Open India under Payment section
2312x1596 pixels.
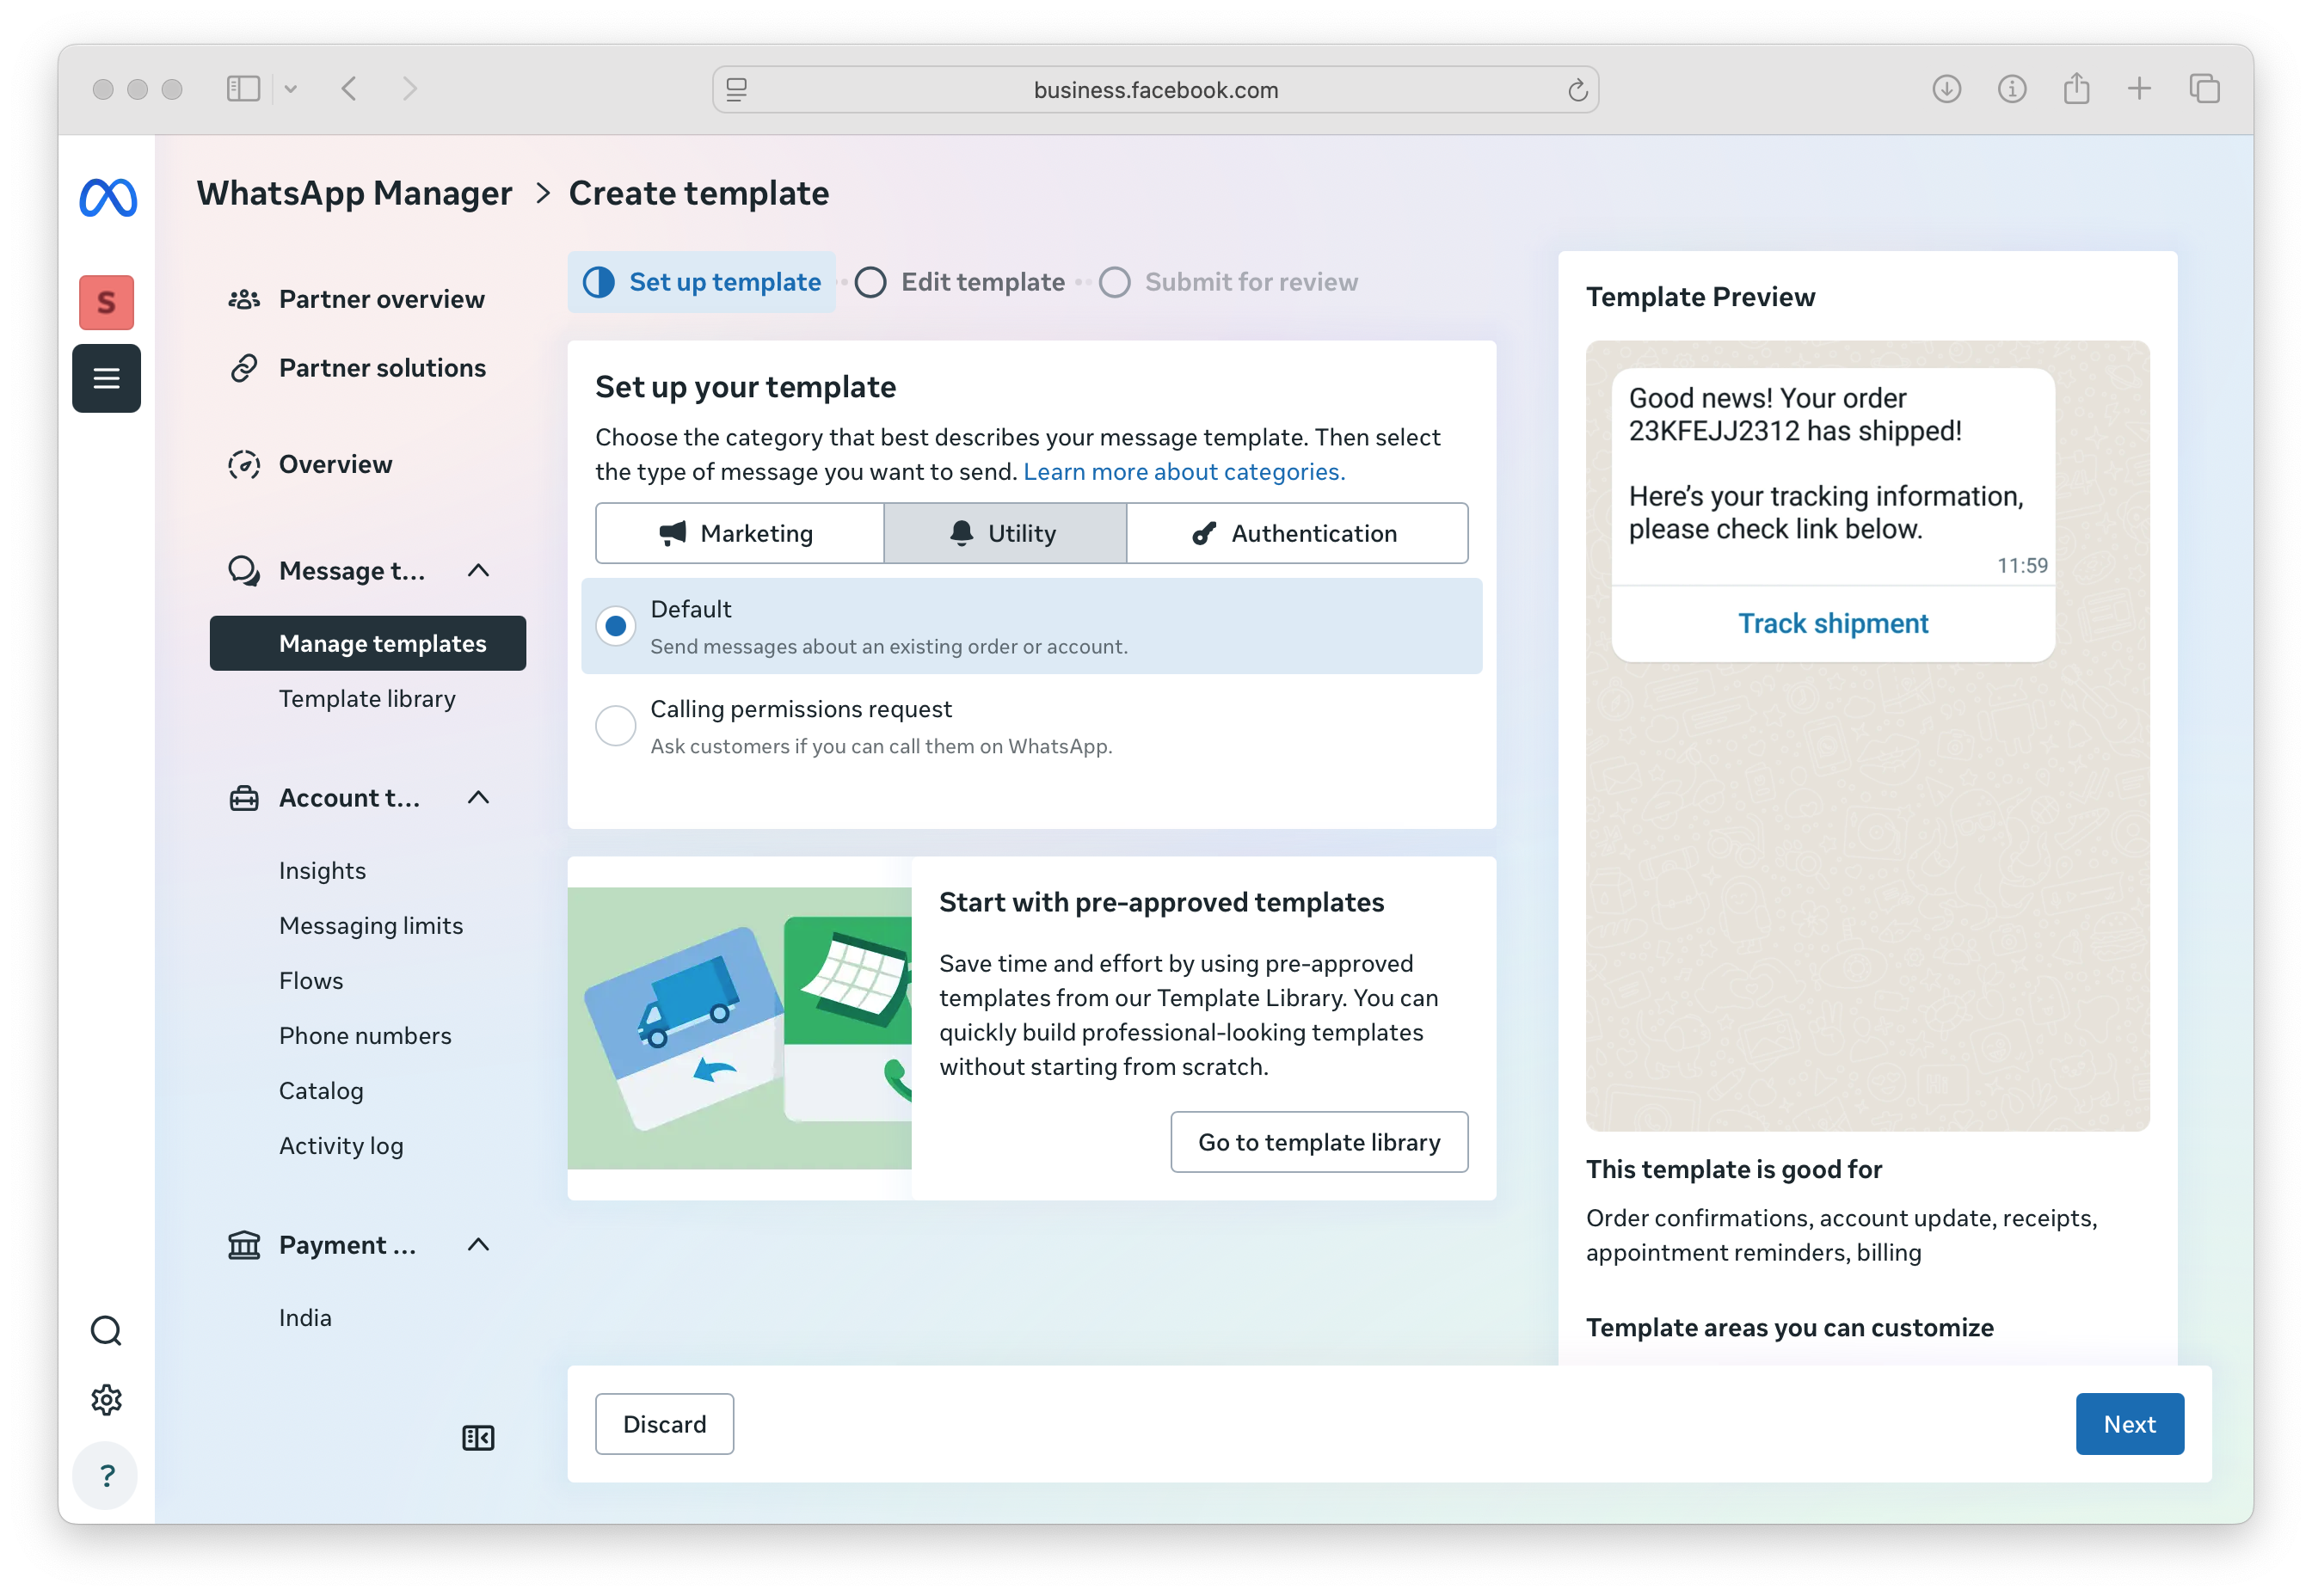(x=305, y=1317)
